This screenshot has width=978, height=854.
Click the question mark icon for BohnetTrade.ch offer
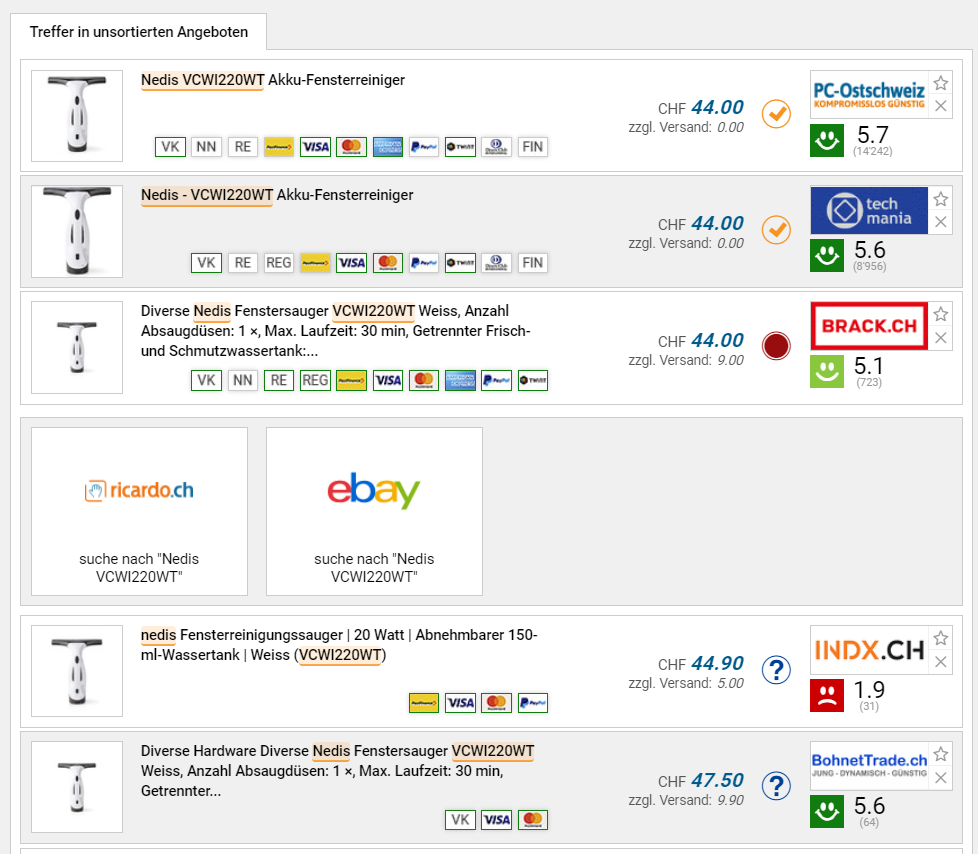pyautogui.click(x=776, y=786)
